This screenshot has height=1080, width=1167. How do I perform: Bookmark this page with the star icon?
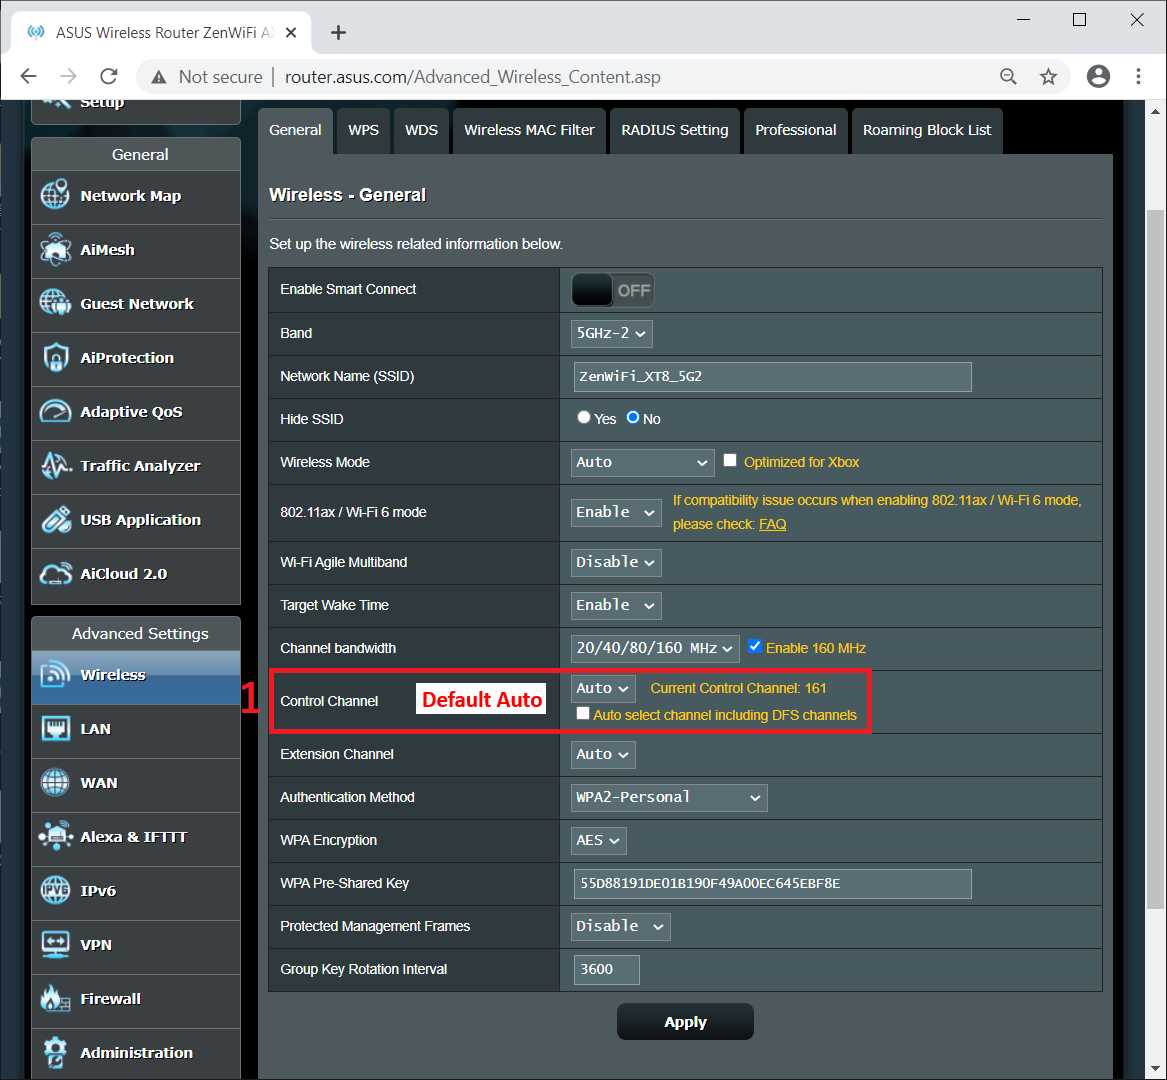tap(1048, 76)
